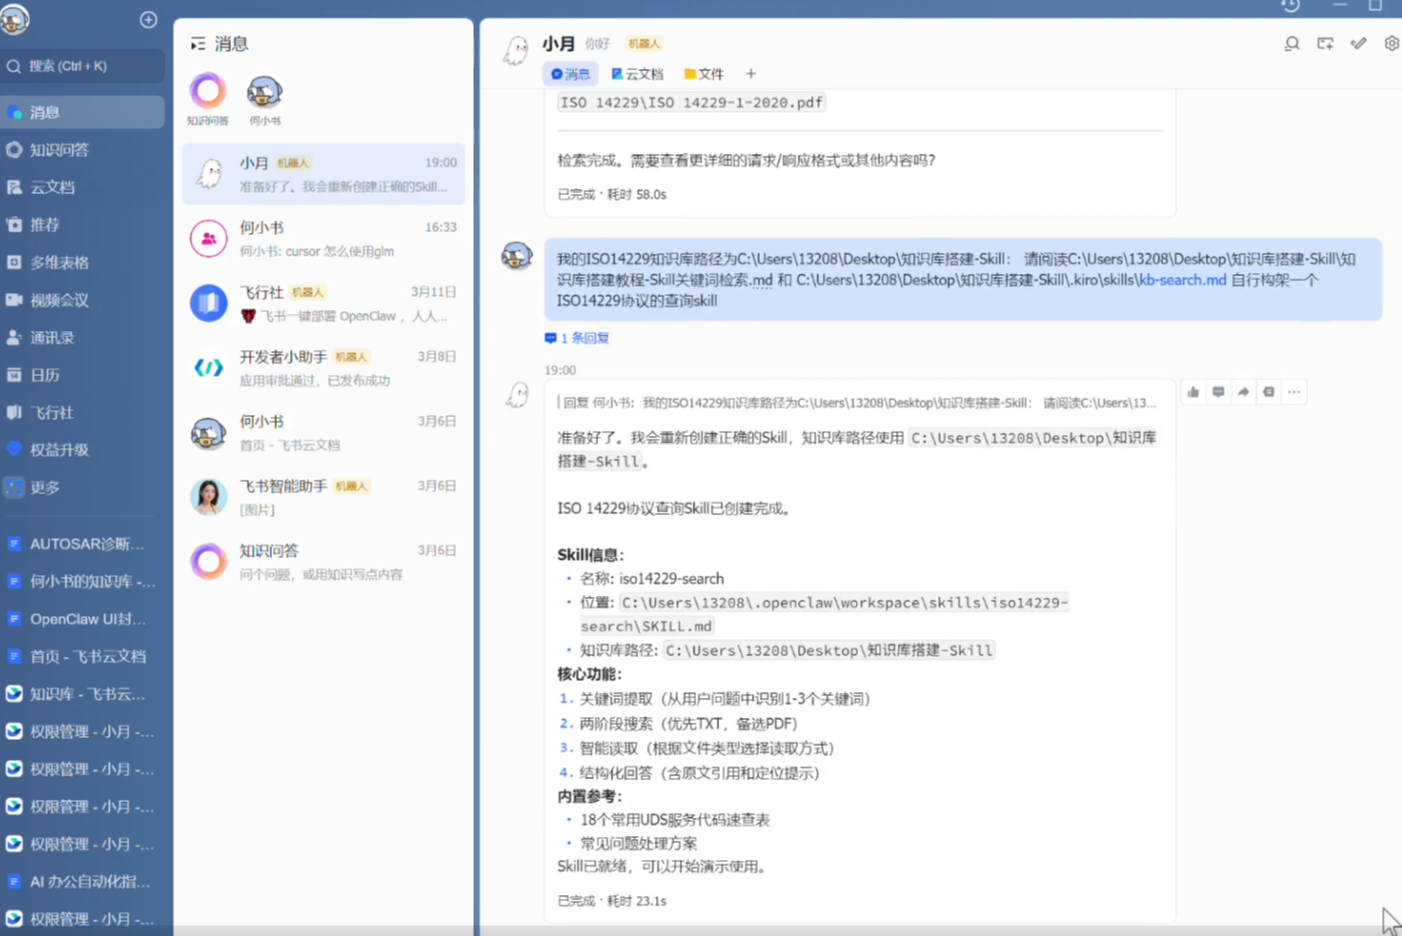Open chat settings via the gear icon
The height and width of the screenshot is (936, 1402).
1391,44
